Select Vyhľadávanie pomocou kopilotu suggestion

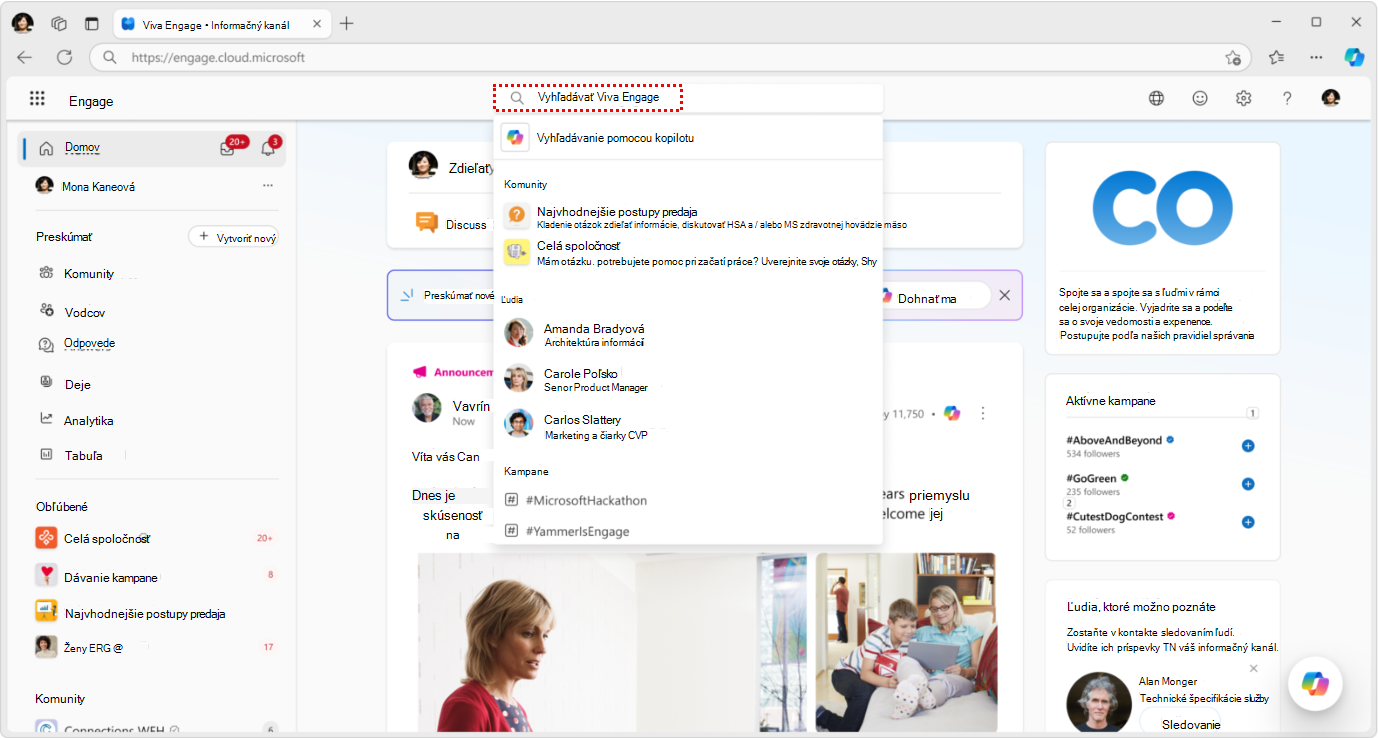[x=688, y=137]
